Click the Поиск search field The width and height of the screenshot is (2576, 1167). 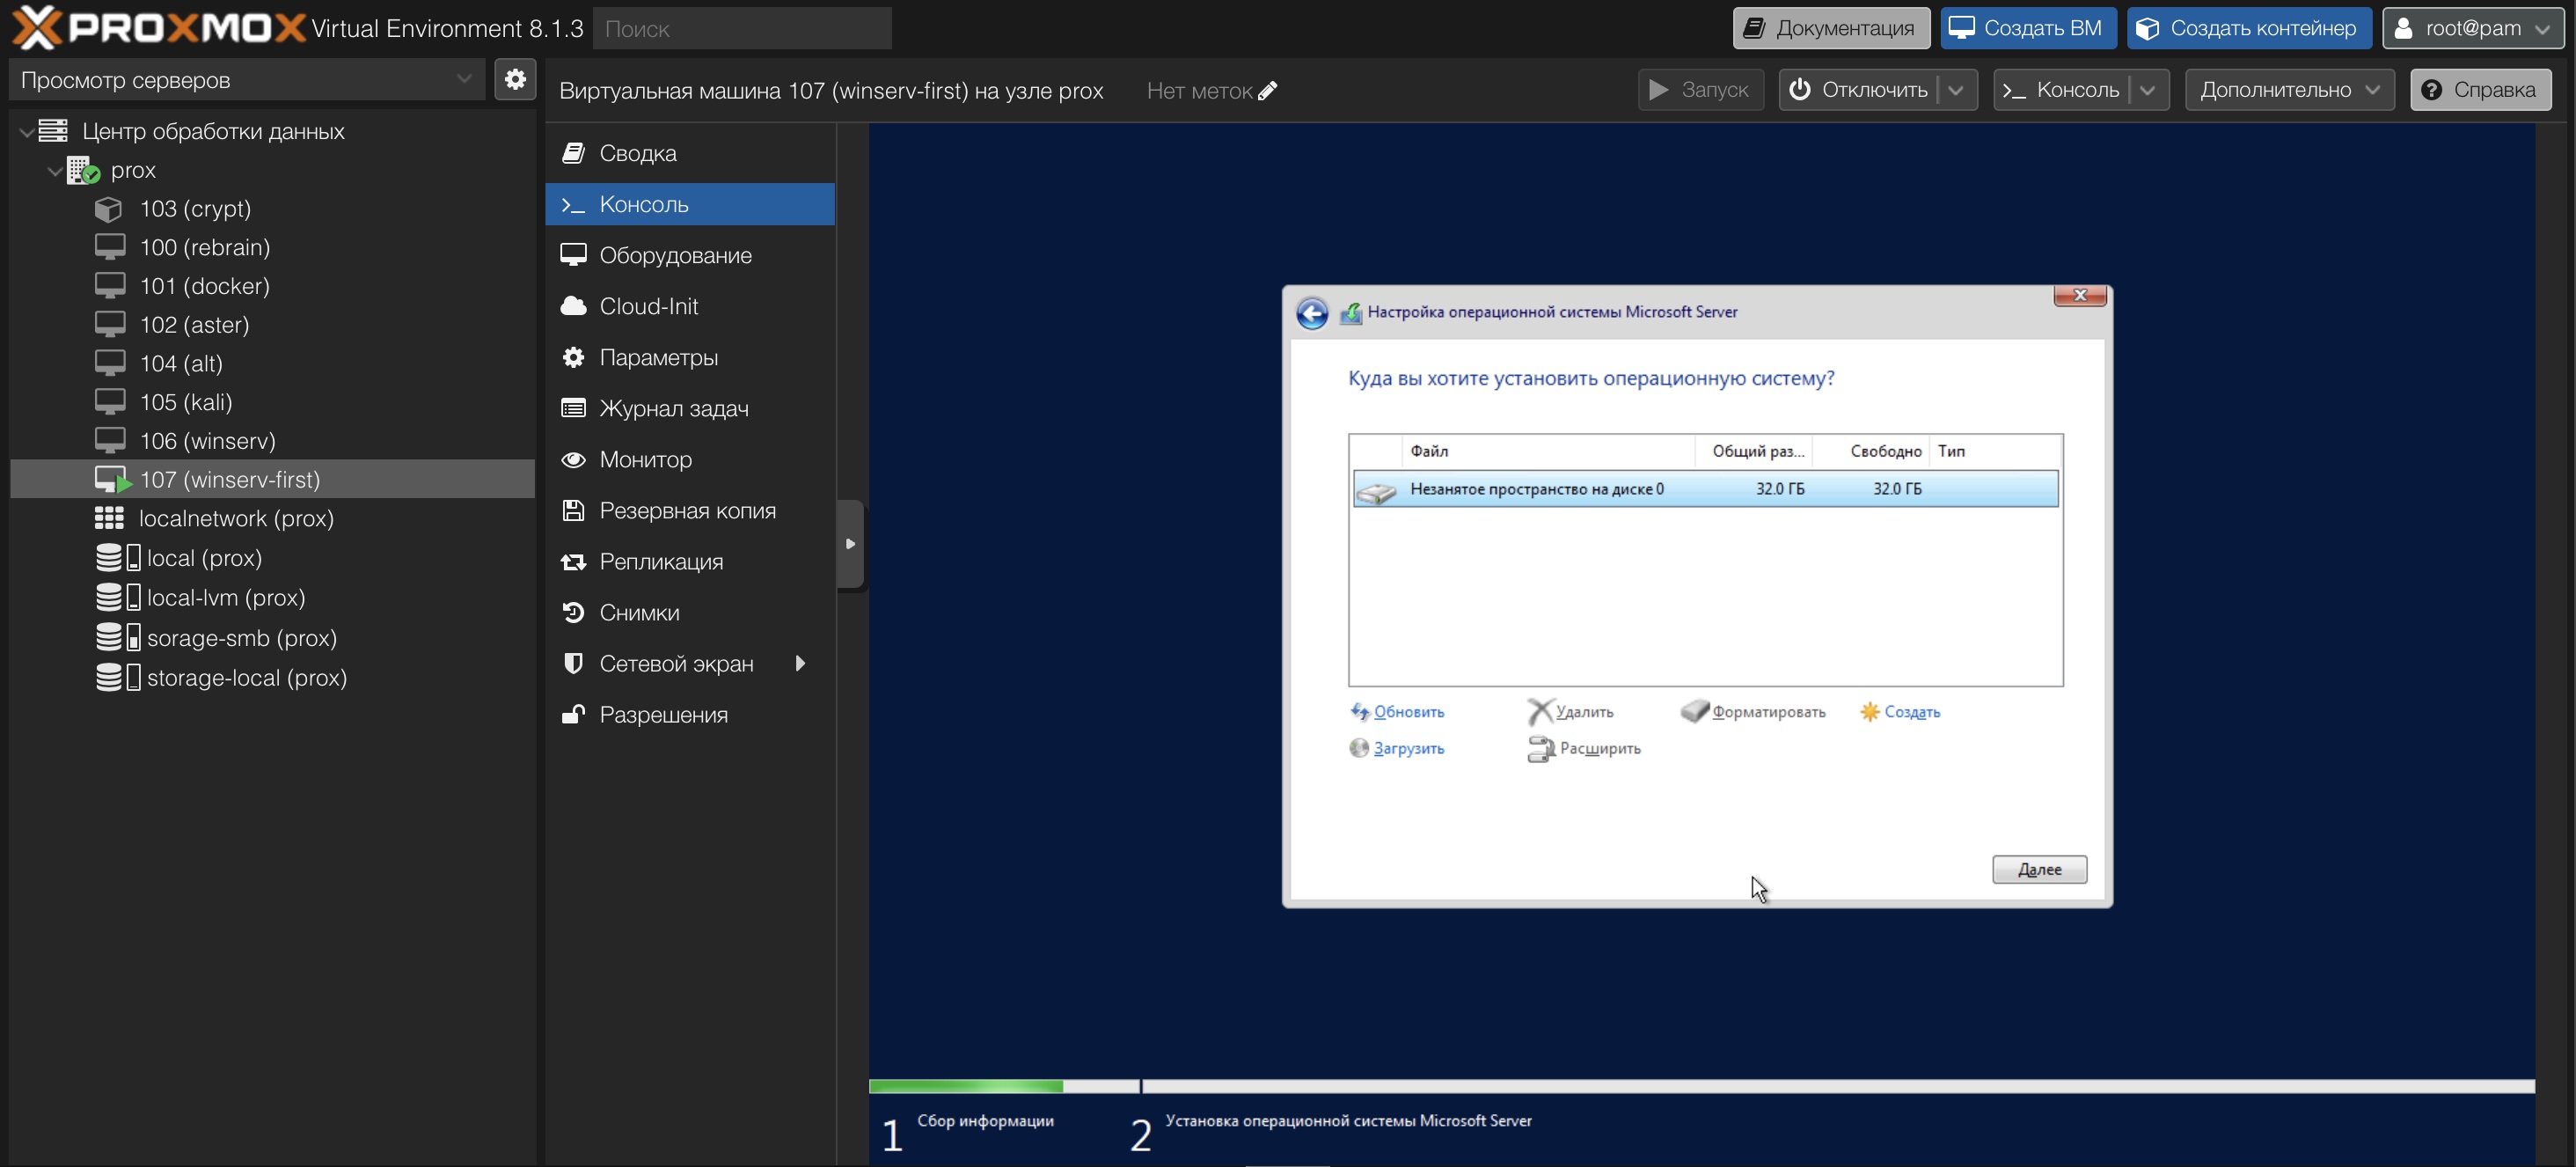(741, 28)
